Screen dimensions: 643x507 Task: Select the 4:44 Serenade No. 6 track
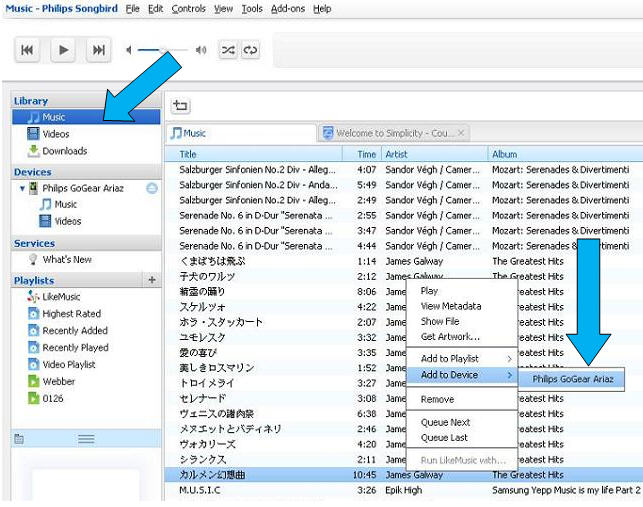point(404,246)
